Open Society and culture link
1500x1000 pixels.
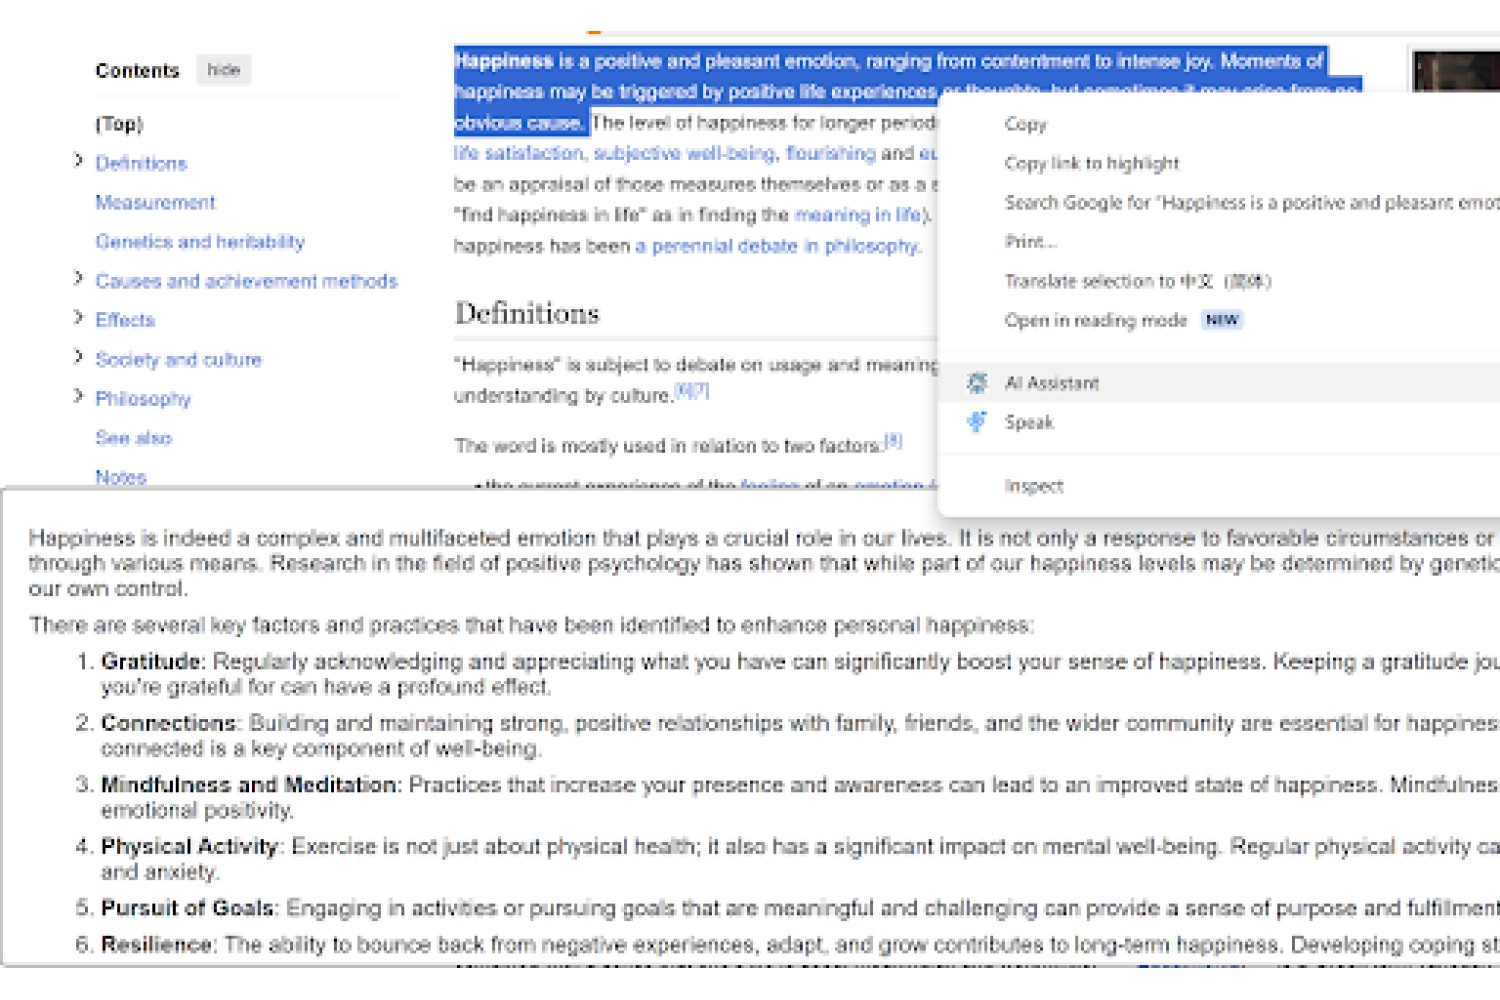coord(178,359)
